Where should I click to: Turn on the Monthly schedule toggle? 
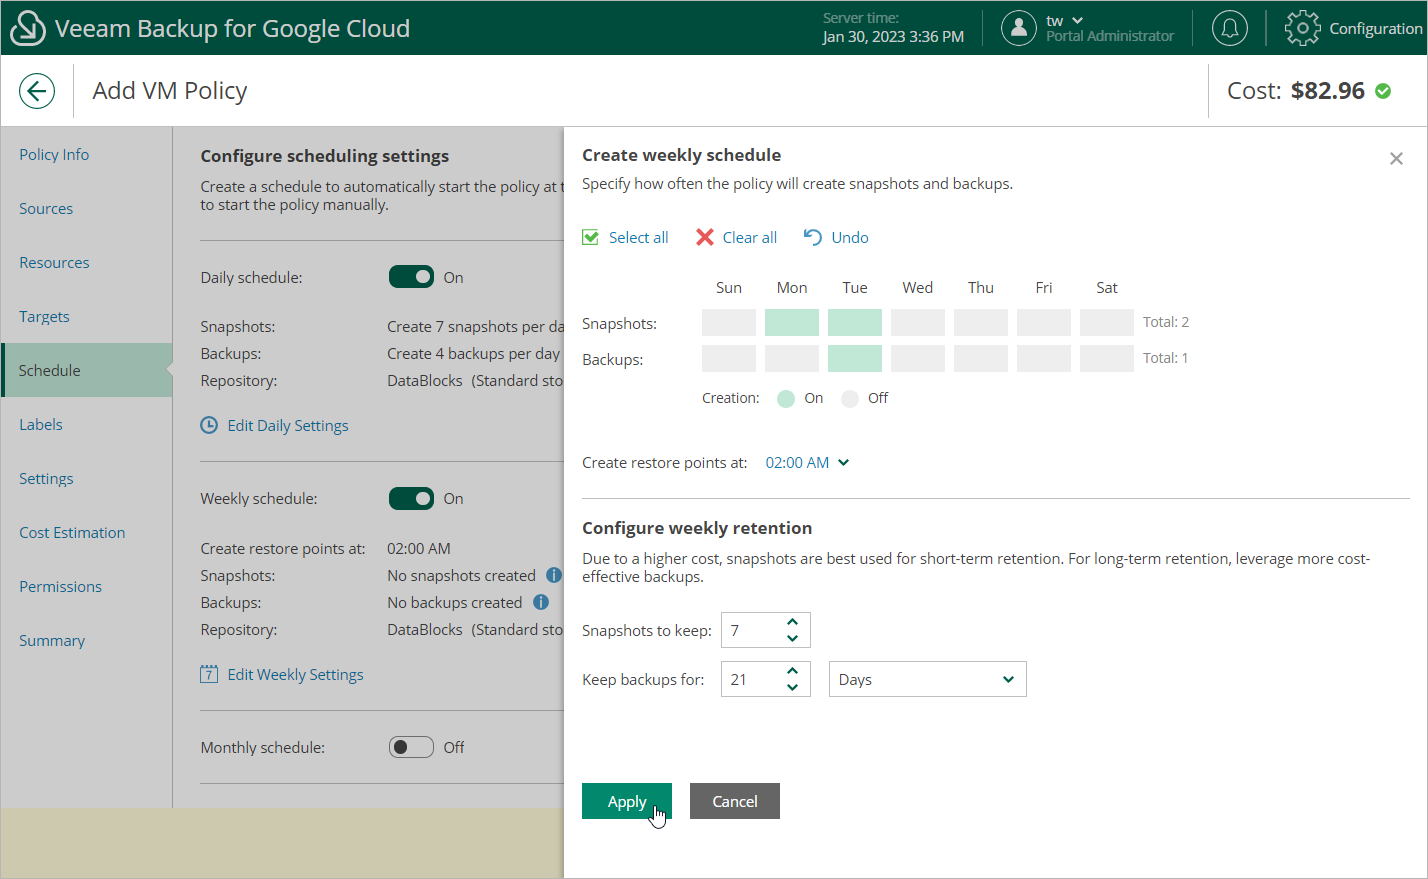click(411, 747)
